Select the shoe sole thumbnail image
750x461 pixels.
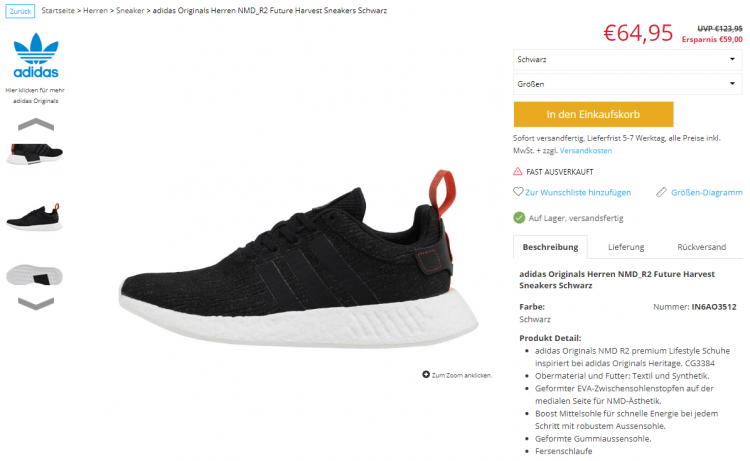point(34,275)
